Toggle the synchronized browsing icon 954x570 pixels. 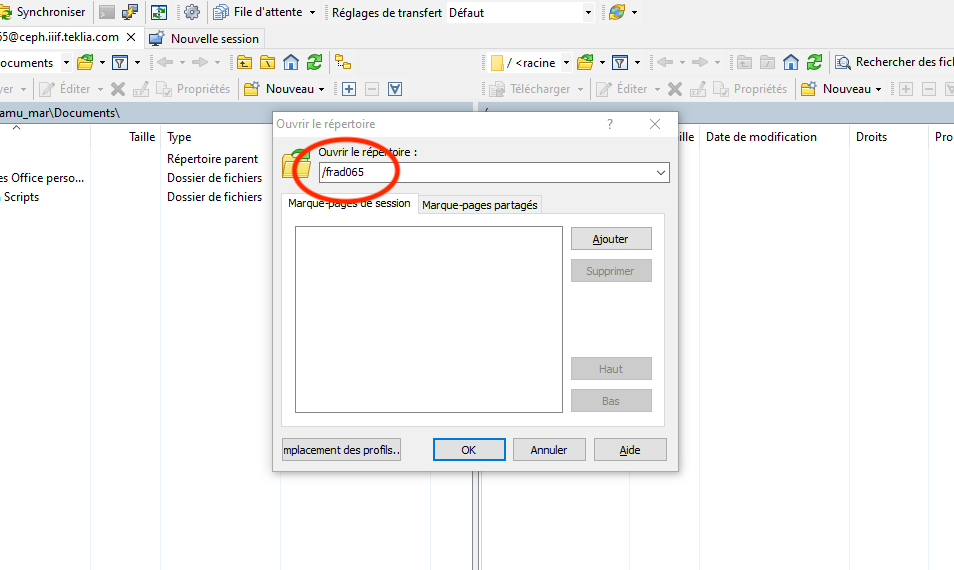coord(159,12)
